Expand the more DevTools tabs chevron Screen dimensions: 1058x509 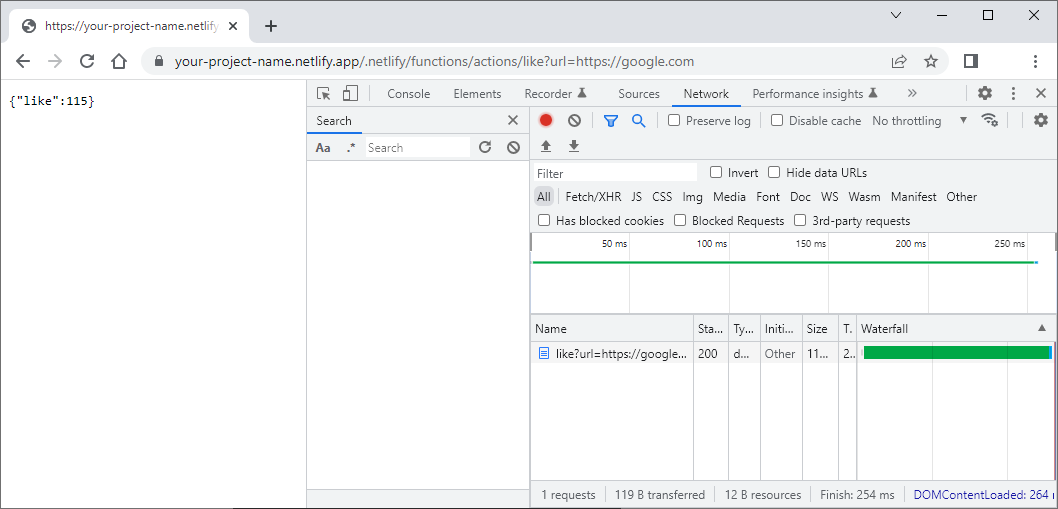click(912, 93)
